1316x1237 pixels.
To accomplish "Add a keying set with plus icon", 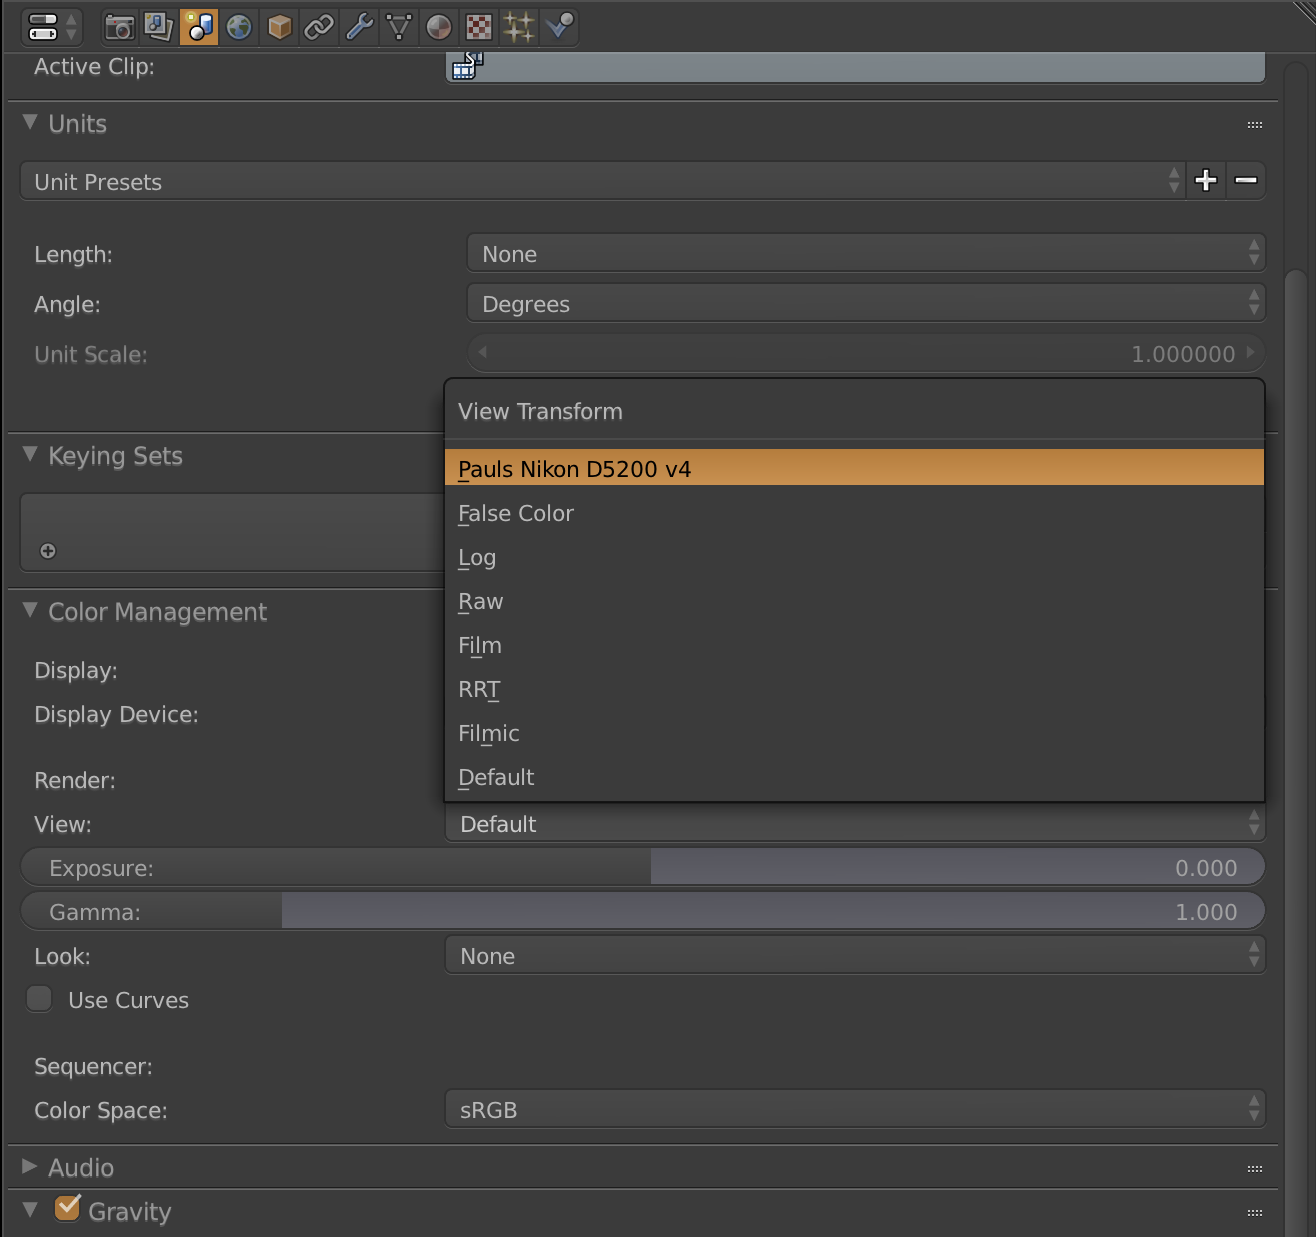I will 48,551.
